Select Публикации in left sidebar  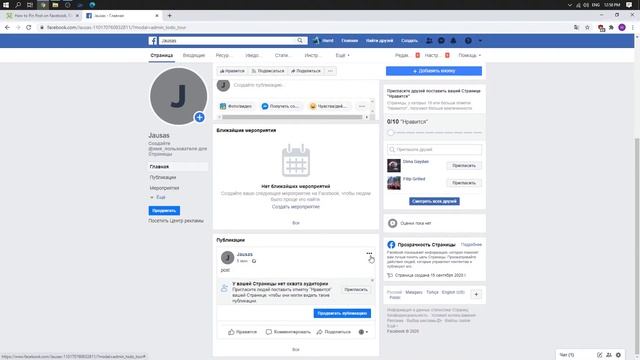pyautogui.click(x=163, y=177)
